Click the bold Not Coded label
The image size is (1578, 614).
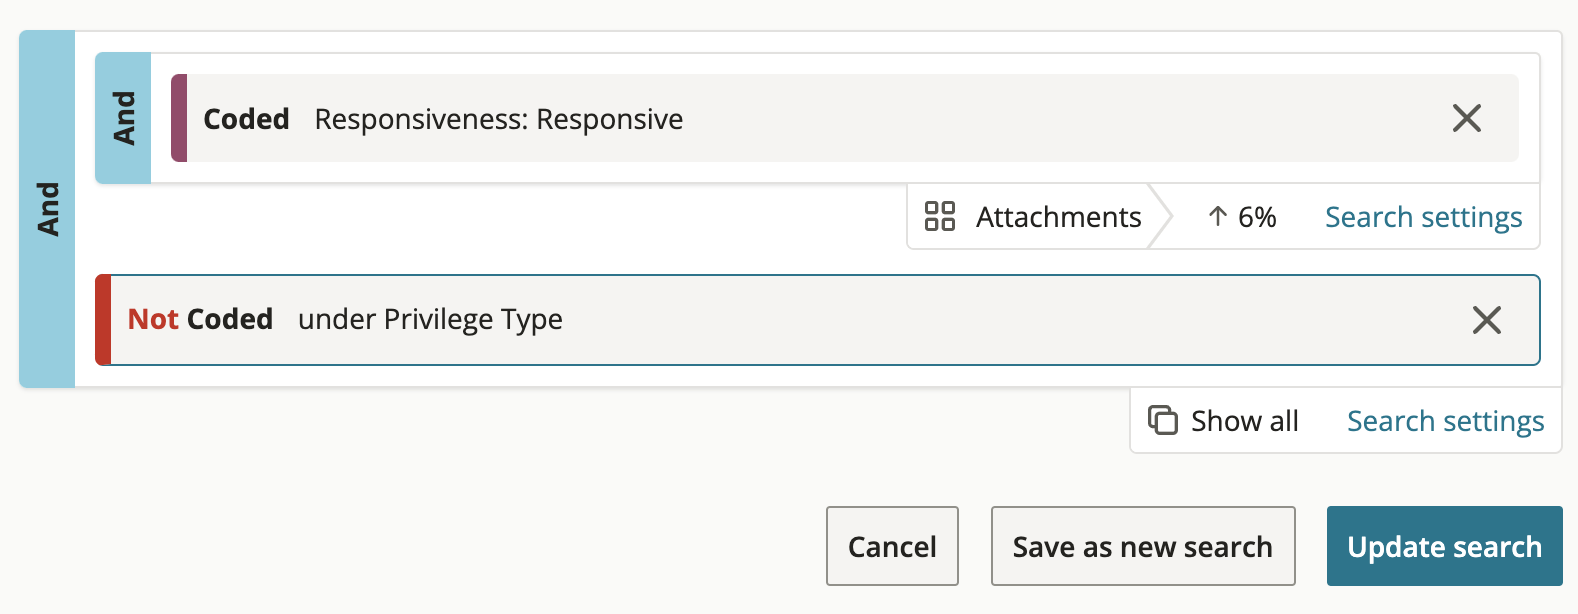(200, 319)
